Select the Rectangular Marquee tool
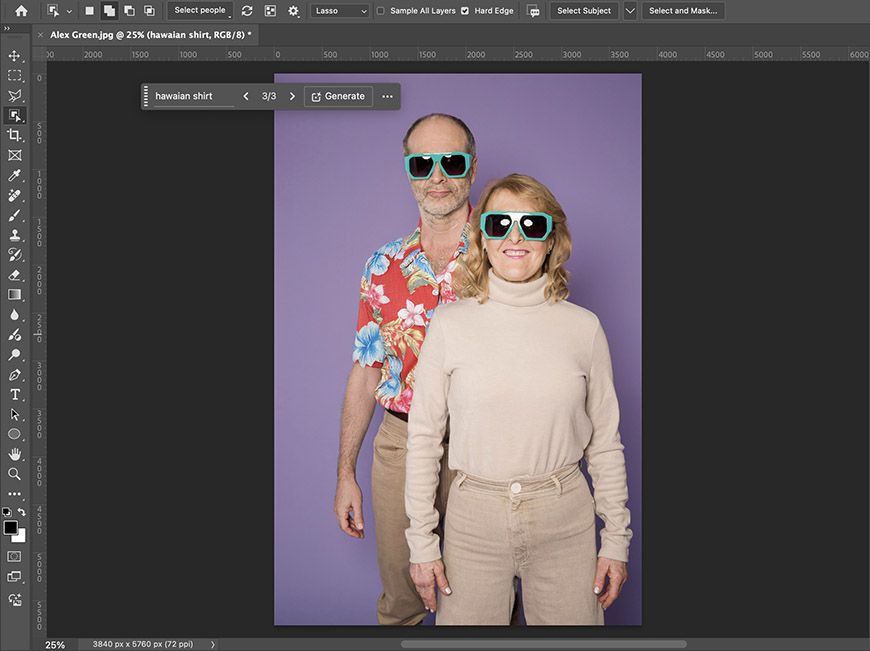This screenshot has width=870, height=651. [x=14, y=75]
